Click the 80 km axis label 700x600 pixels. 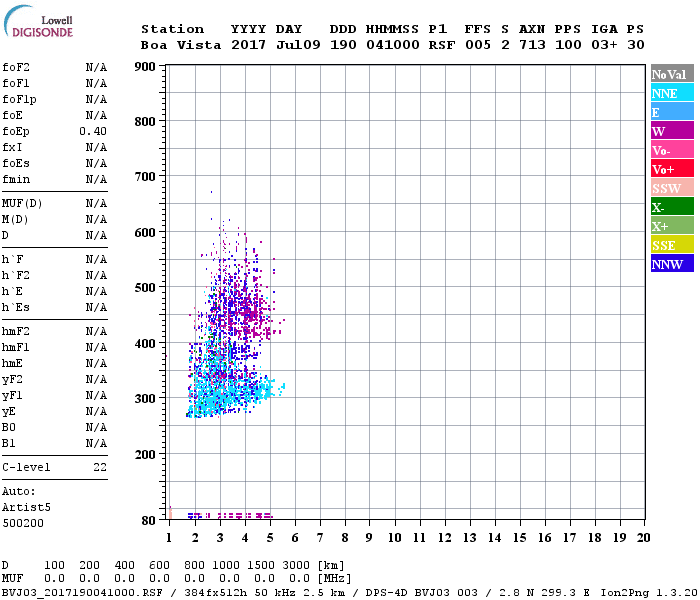click(149, 521)
